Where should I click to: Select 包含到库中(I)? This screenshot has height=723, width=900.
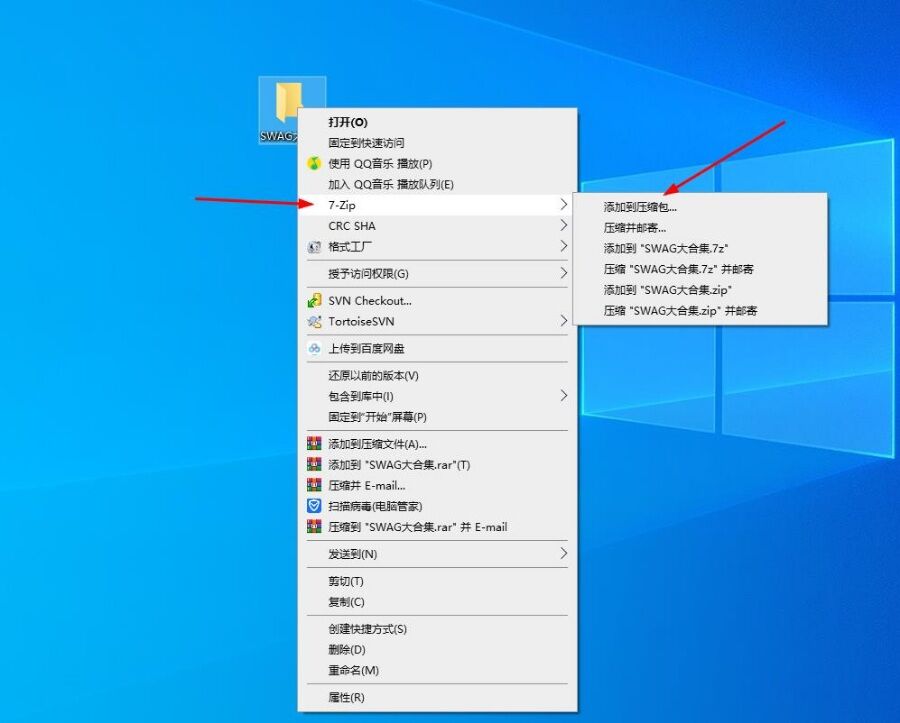pos(437,396)
